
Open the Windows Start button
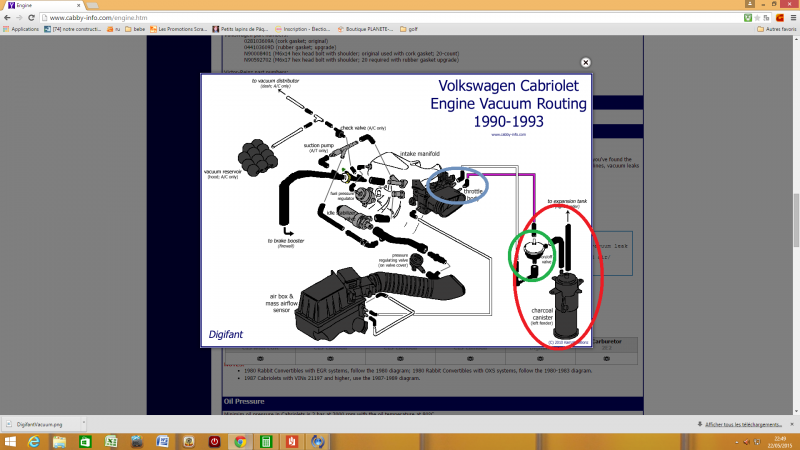10,441
